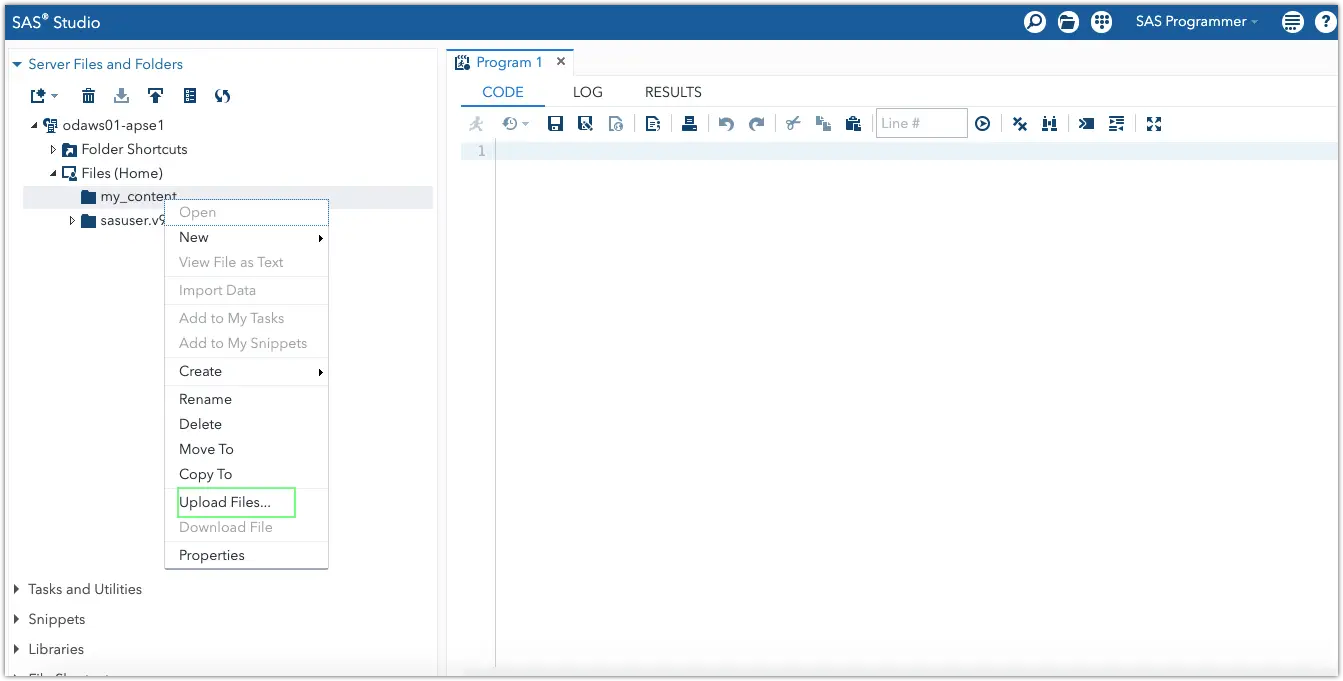Click line 1 in the code editor
1343x681 pixels.
916,151
